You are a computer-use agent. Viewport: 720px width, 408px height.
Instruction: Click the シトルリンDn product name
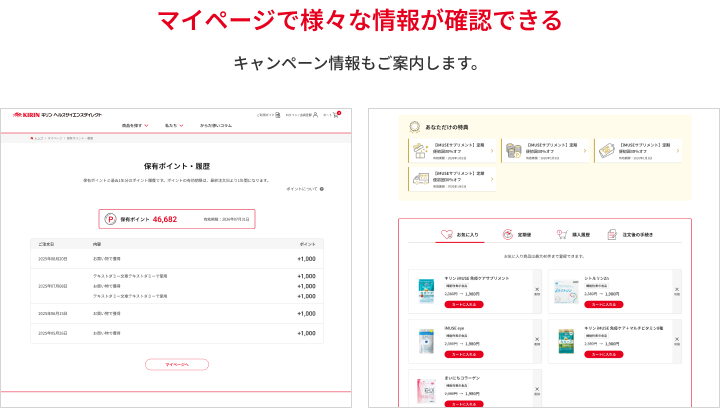pos(596,278)
